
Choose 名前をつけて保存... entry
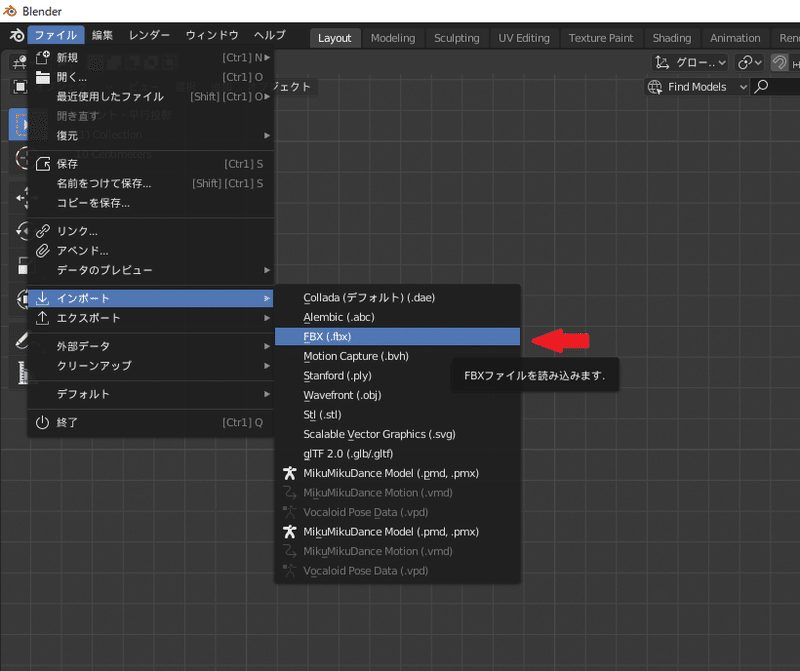tap(151, 183)
